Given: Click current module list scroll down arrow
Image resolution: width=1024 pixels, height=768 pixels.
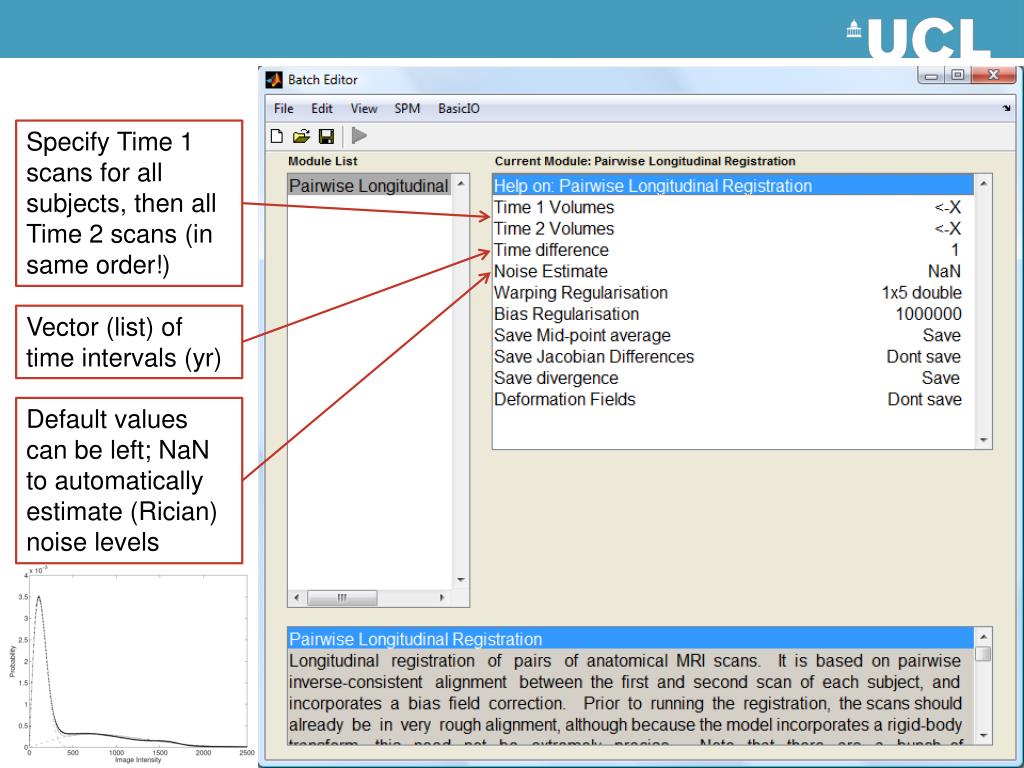Looking at the screenshot, I should click(984, 440).
